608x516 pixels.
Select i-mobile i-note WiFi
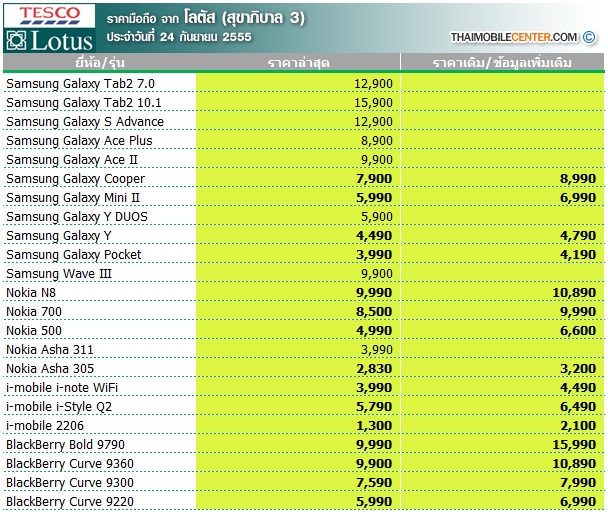62,388
